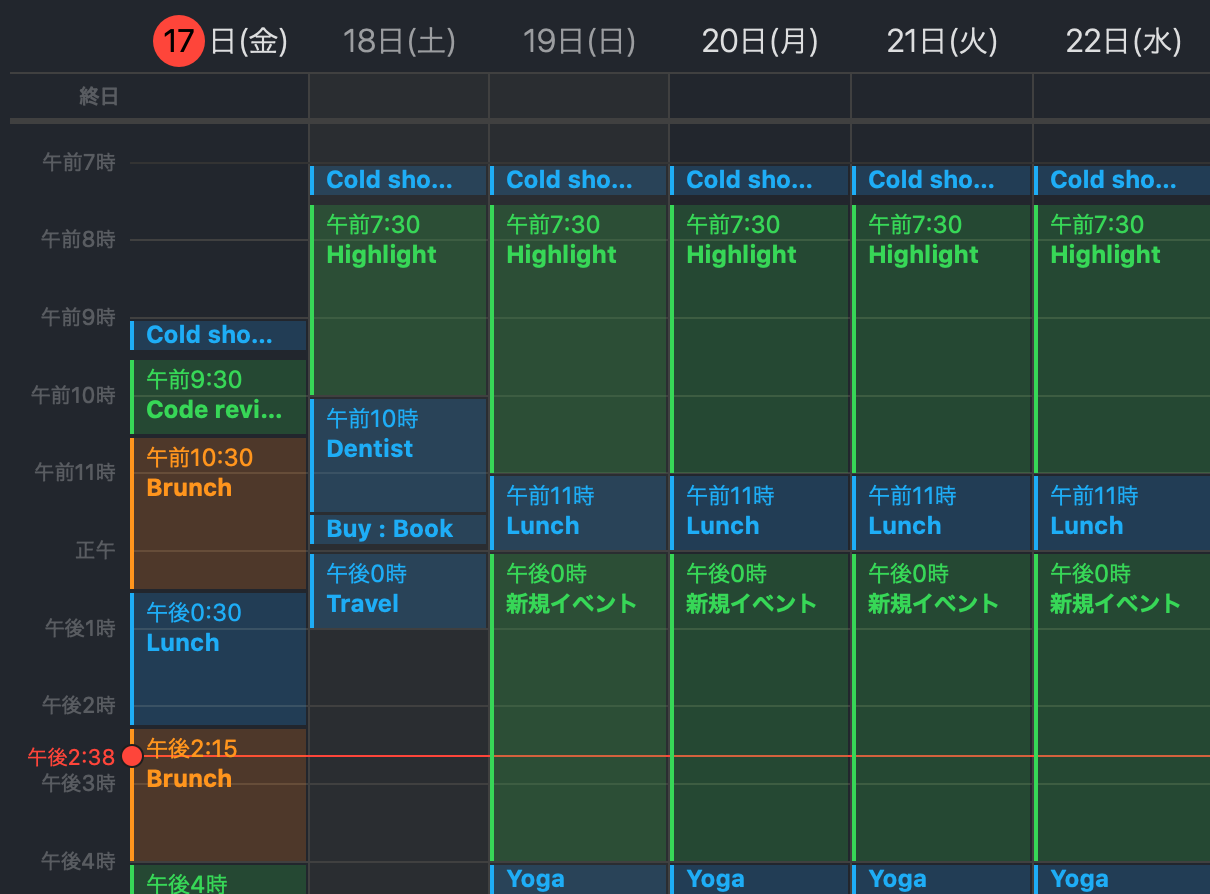Open the Yoga event on Tuesday
This screenshot has height=894, width=1210.
941,878
